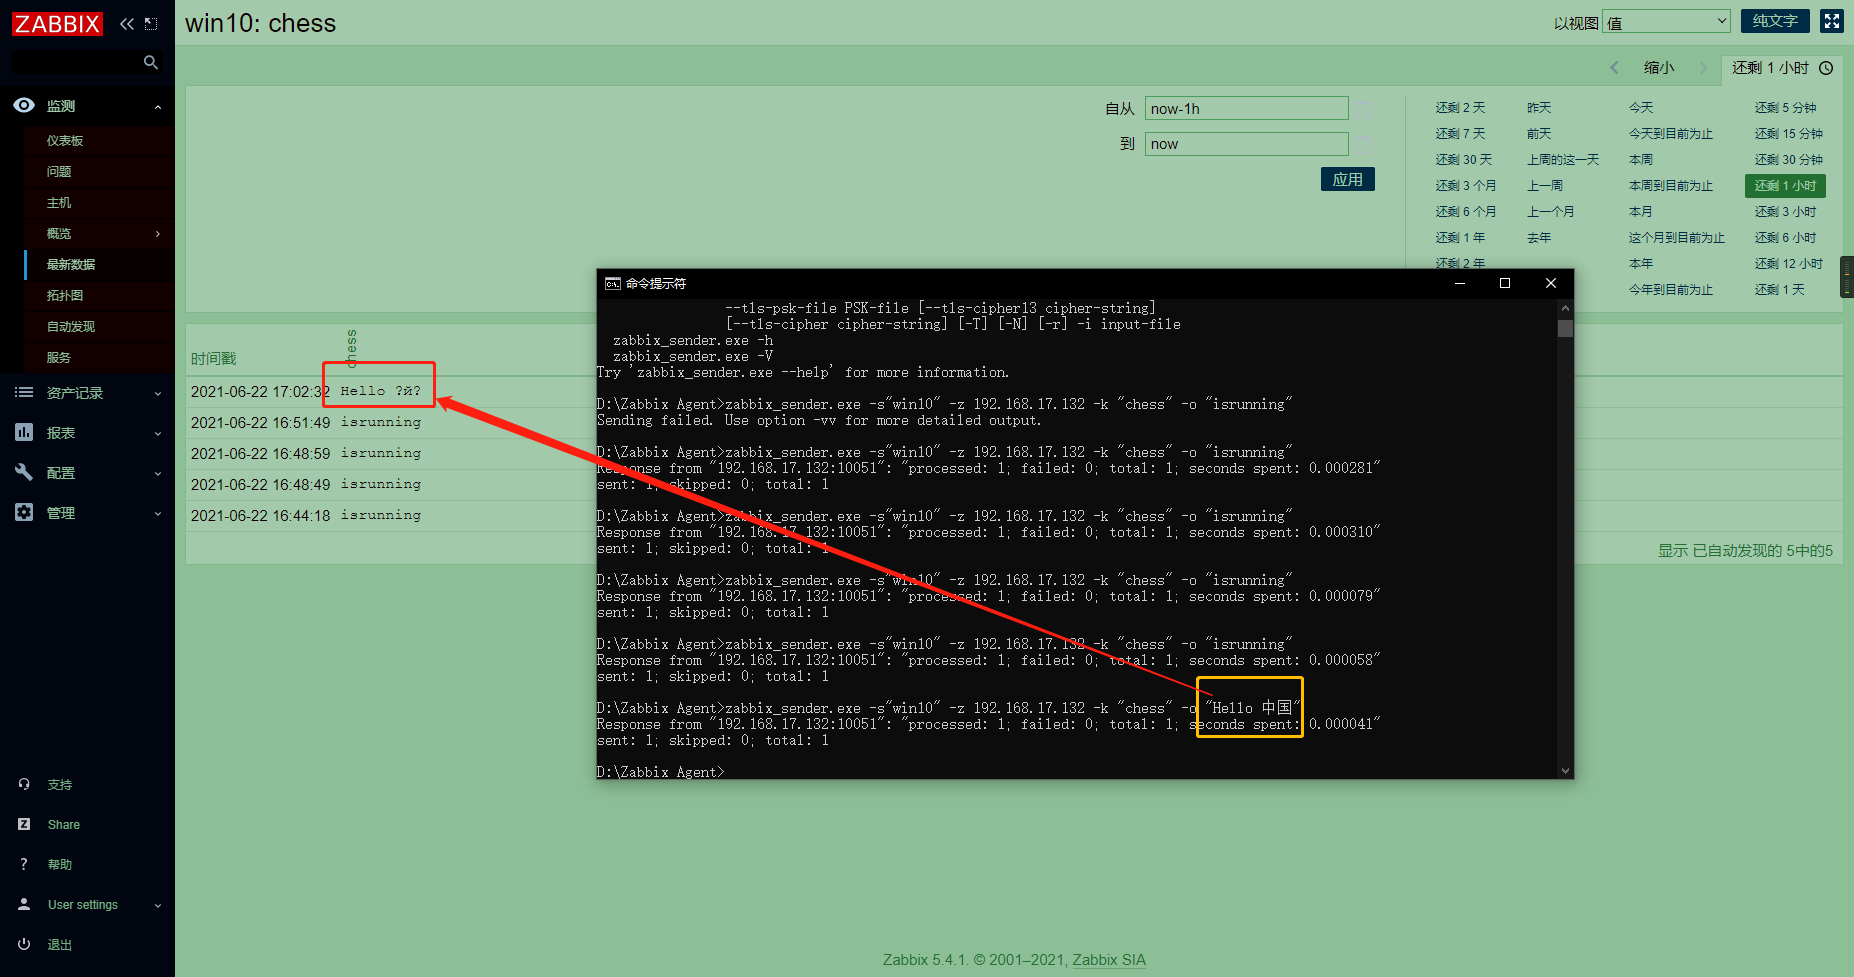Click the sidebar search field
Viewport: 1854px width, 977px height.
[75, 62]
